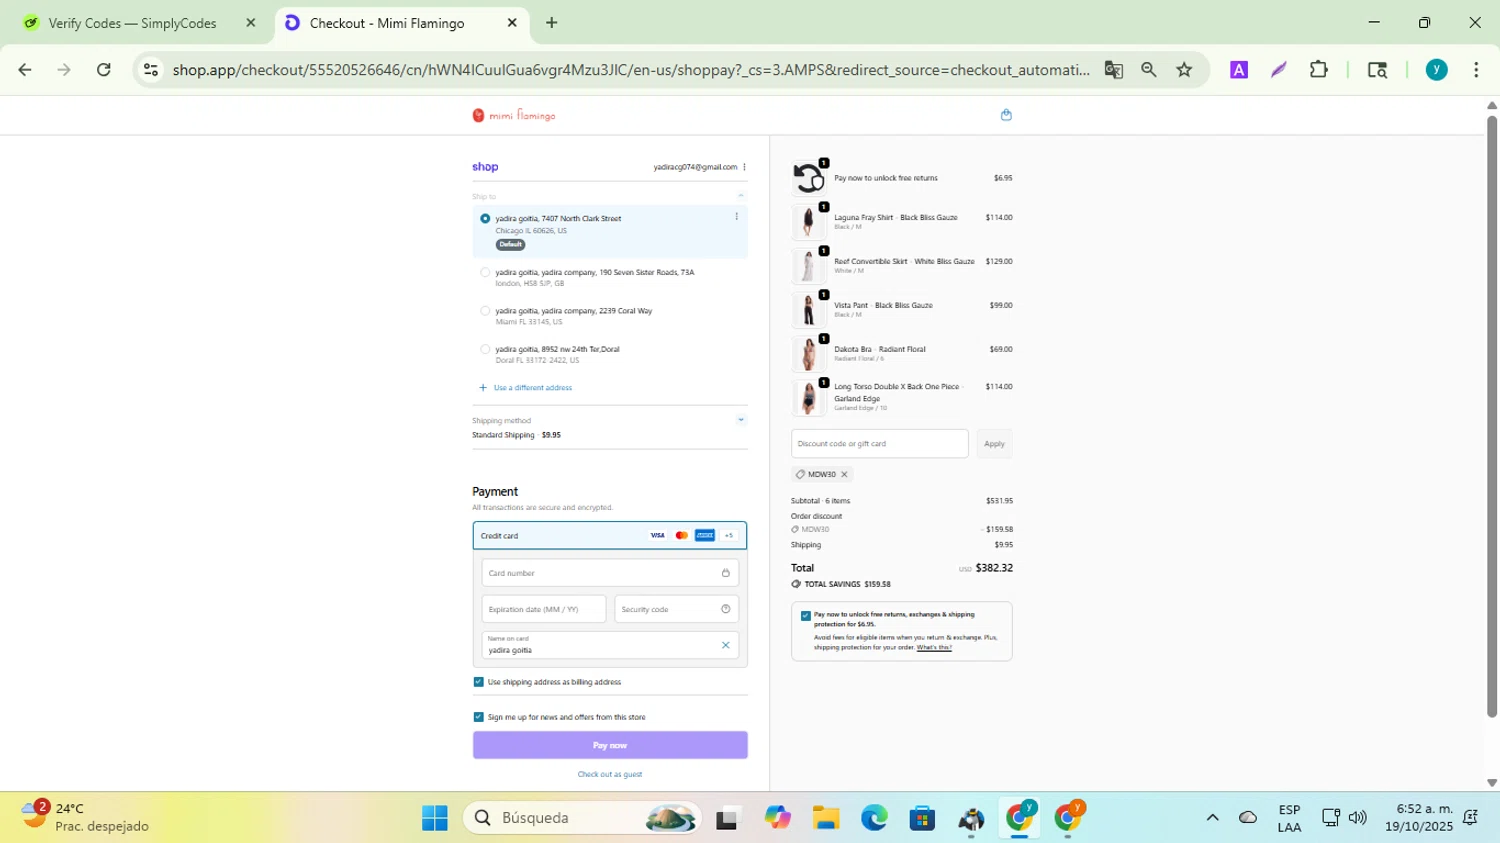Open Chrome translate page icon
Viewport: 1500px width, 843px height.
point(1114,70)
